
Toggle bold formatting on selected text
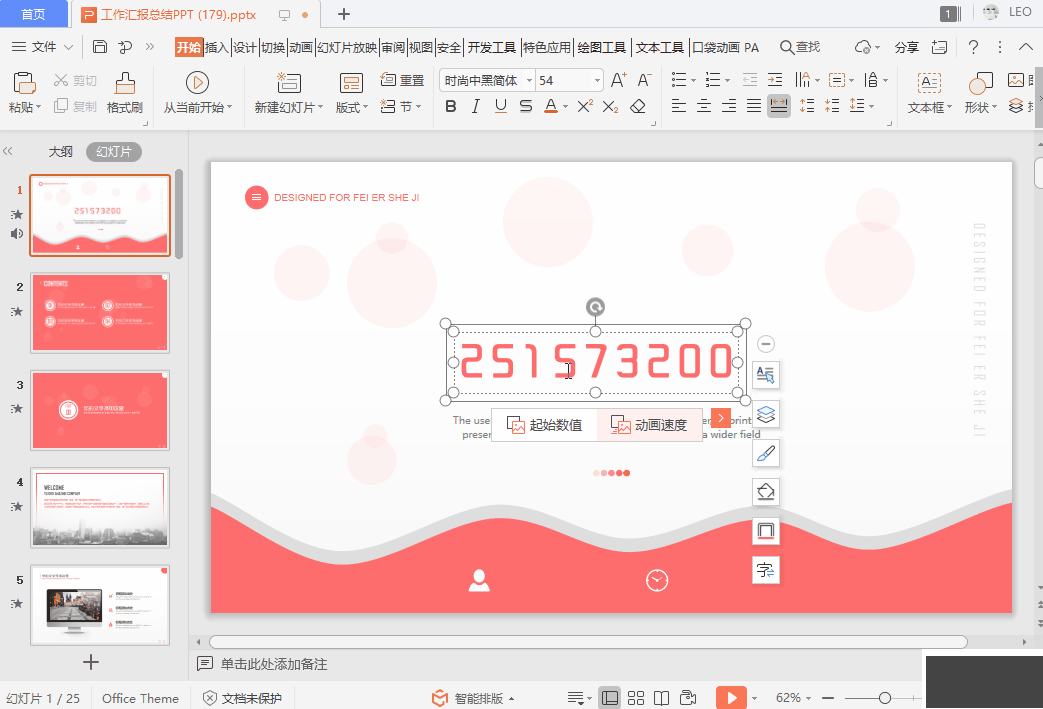[450, 105]
